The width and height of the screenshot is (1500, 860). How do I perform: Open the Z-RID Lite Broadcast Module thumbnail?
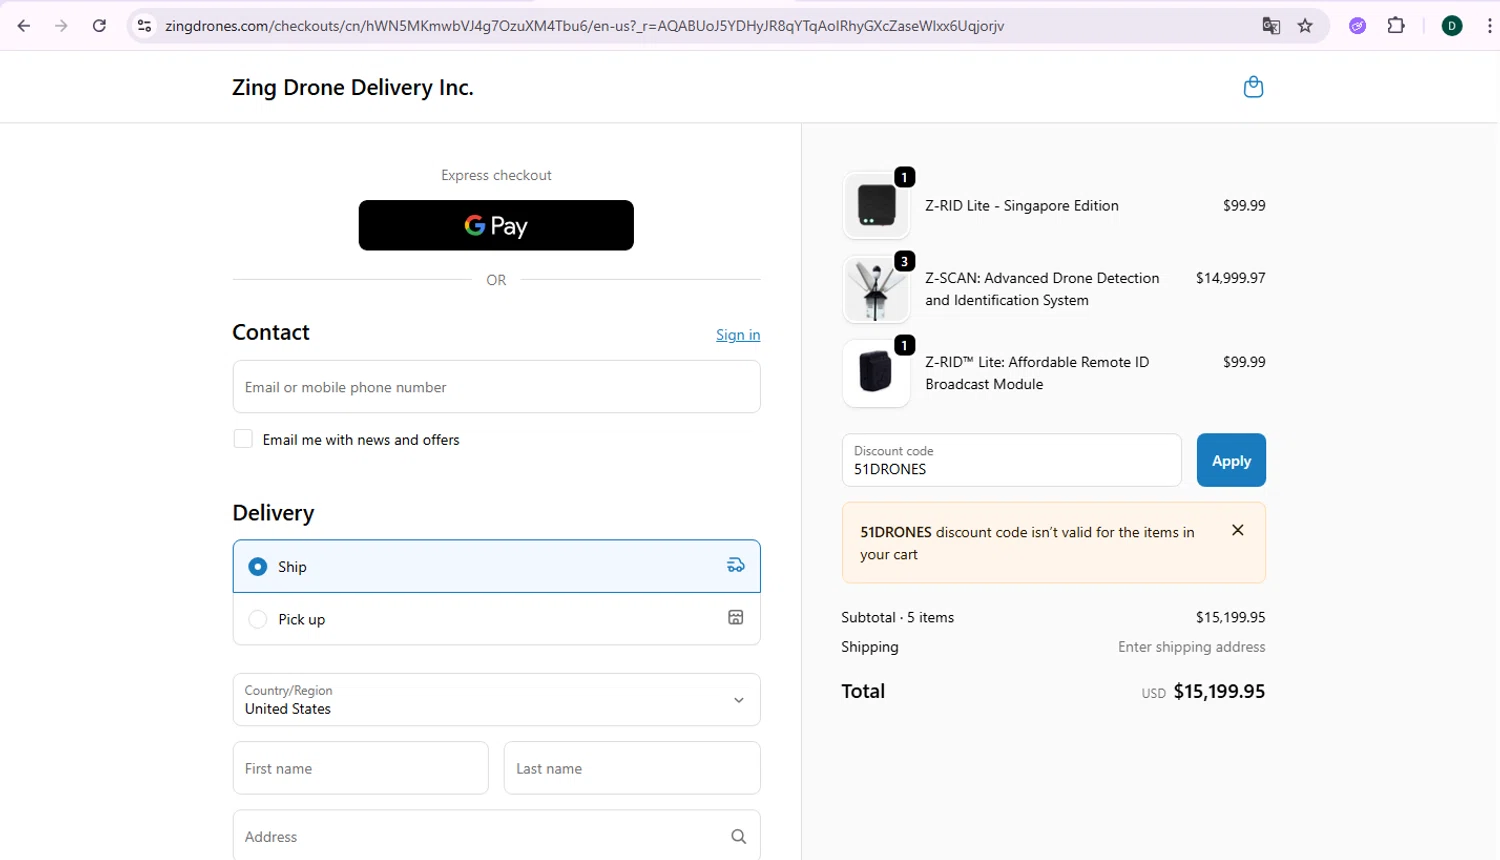pyautogui.click(x=877, y=373)
